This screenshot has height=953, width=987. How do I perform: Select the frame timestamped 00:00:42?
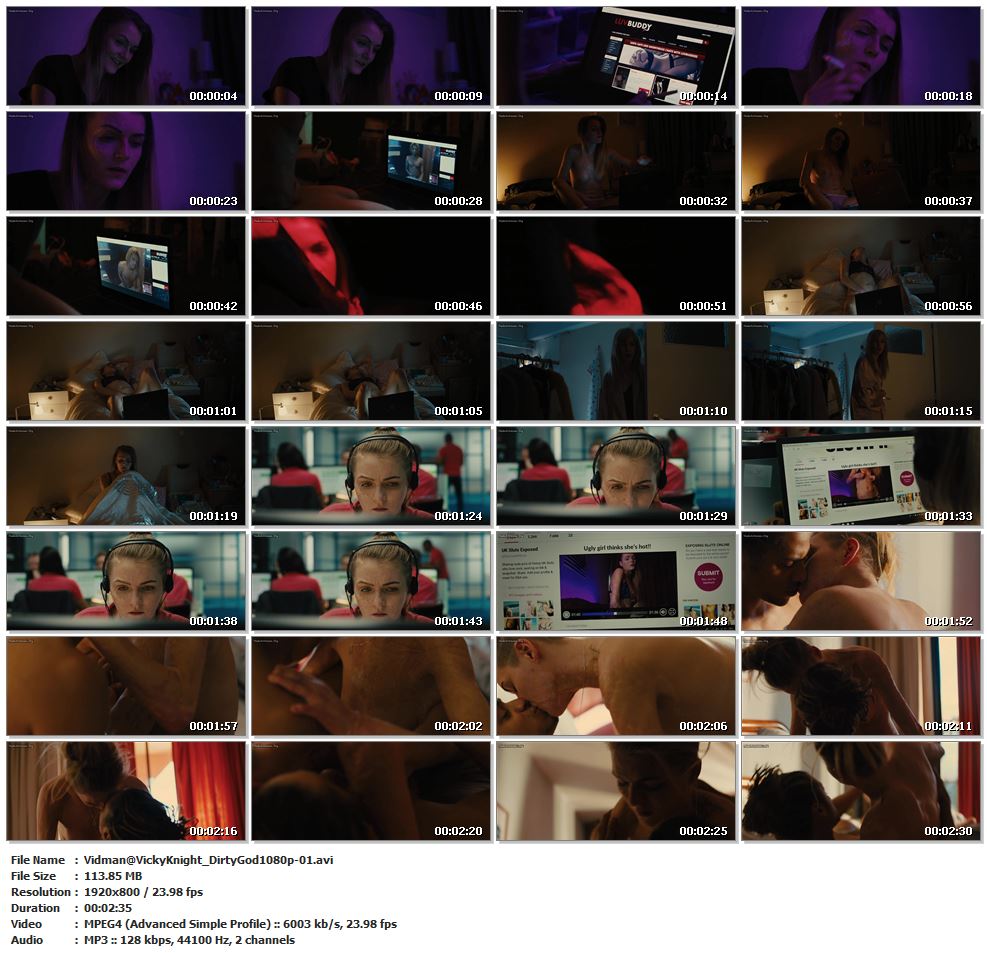[126, 266]
